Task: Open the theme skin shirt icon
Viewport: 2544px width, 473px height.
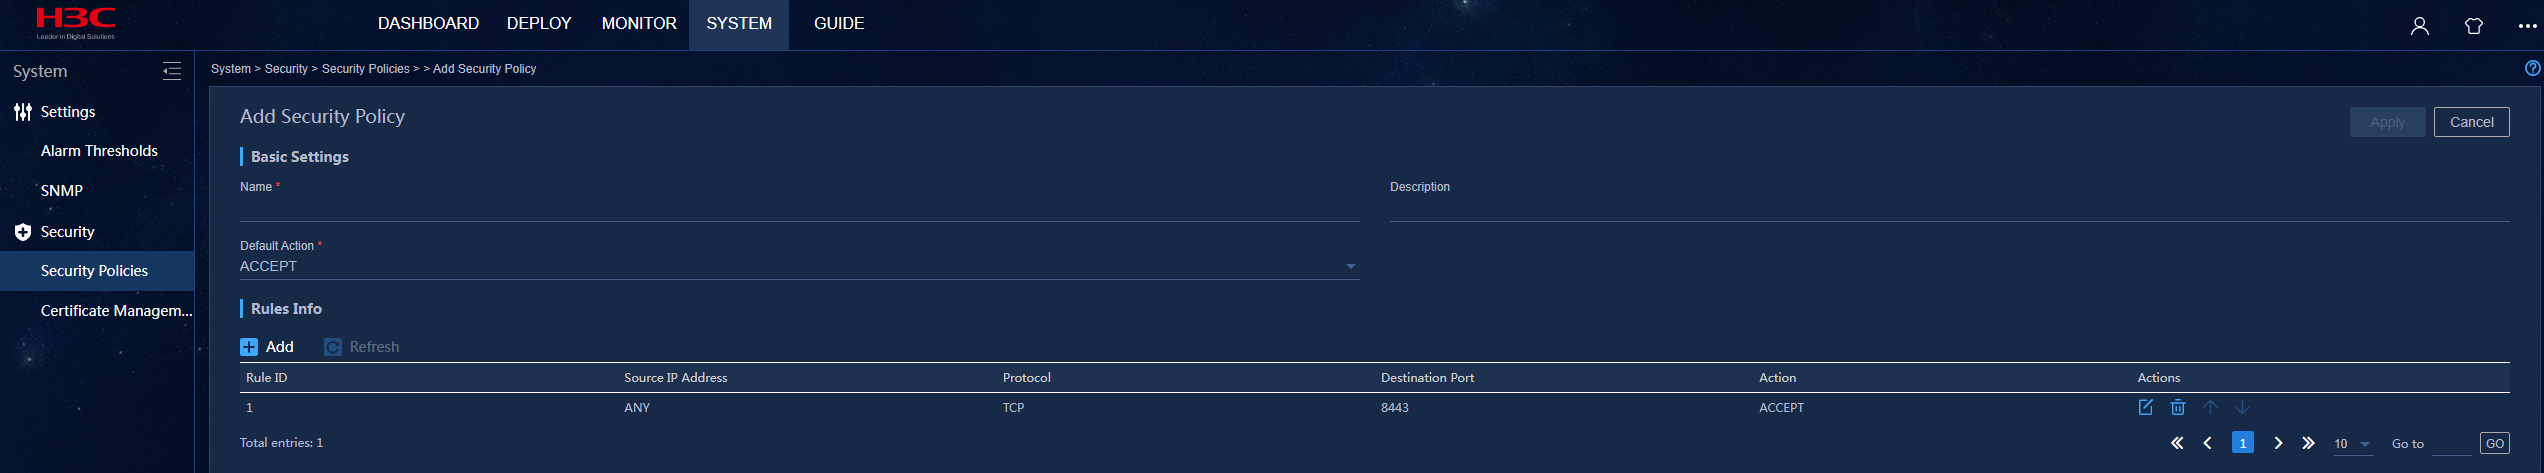Action: point(2474,26)
